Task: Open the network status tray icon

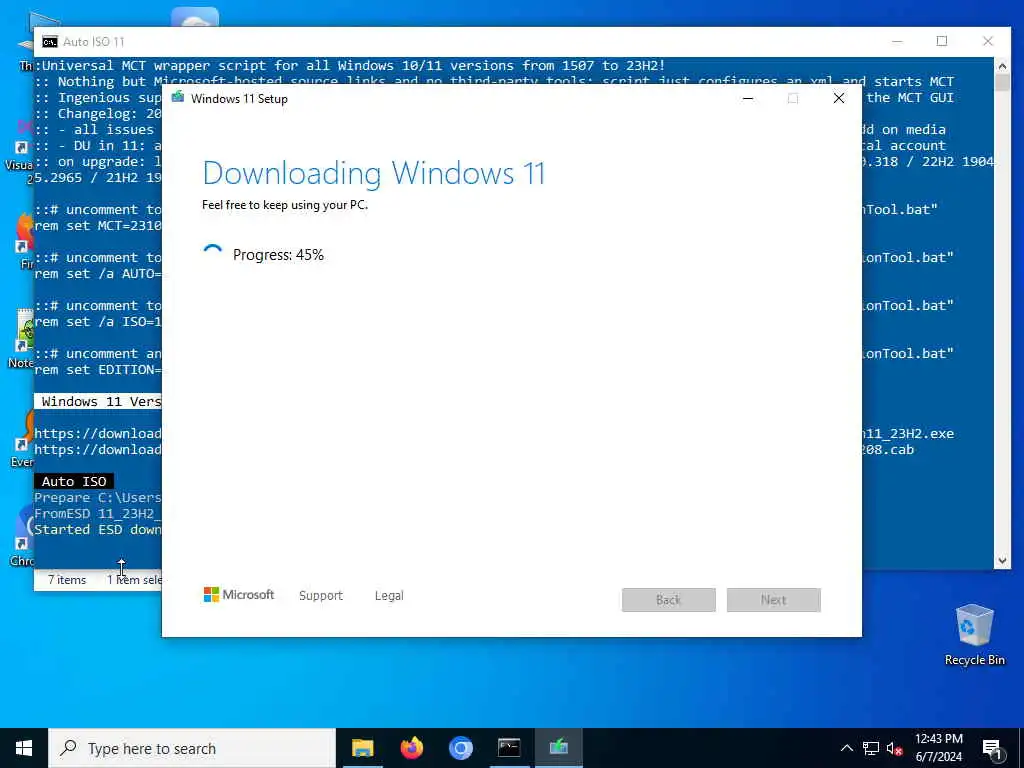Action: click(871, 748)
